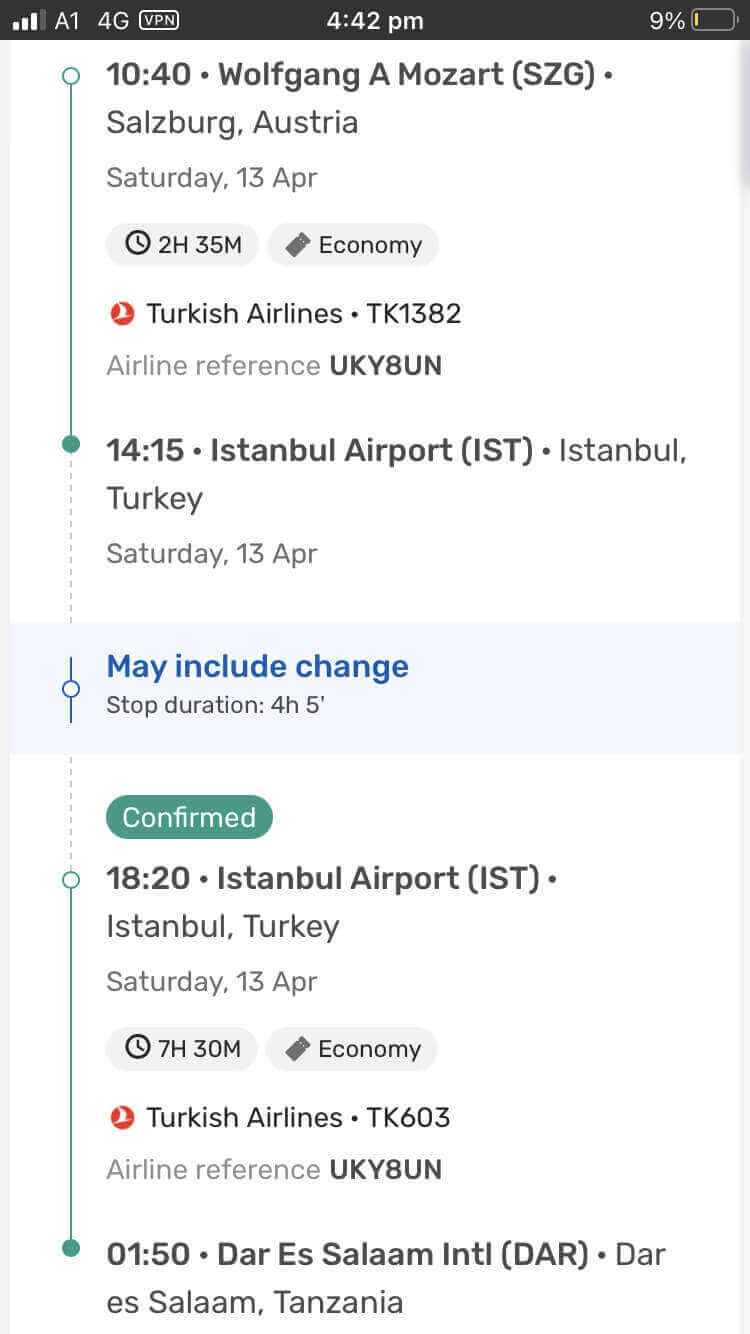This screenshot has width=750, height=1334.
Task: Select the Salzburg departure timeline marker
Action: click(x=70, y=75)
